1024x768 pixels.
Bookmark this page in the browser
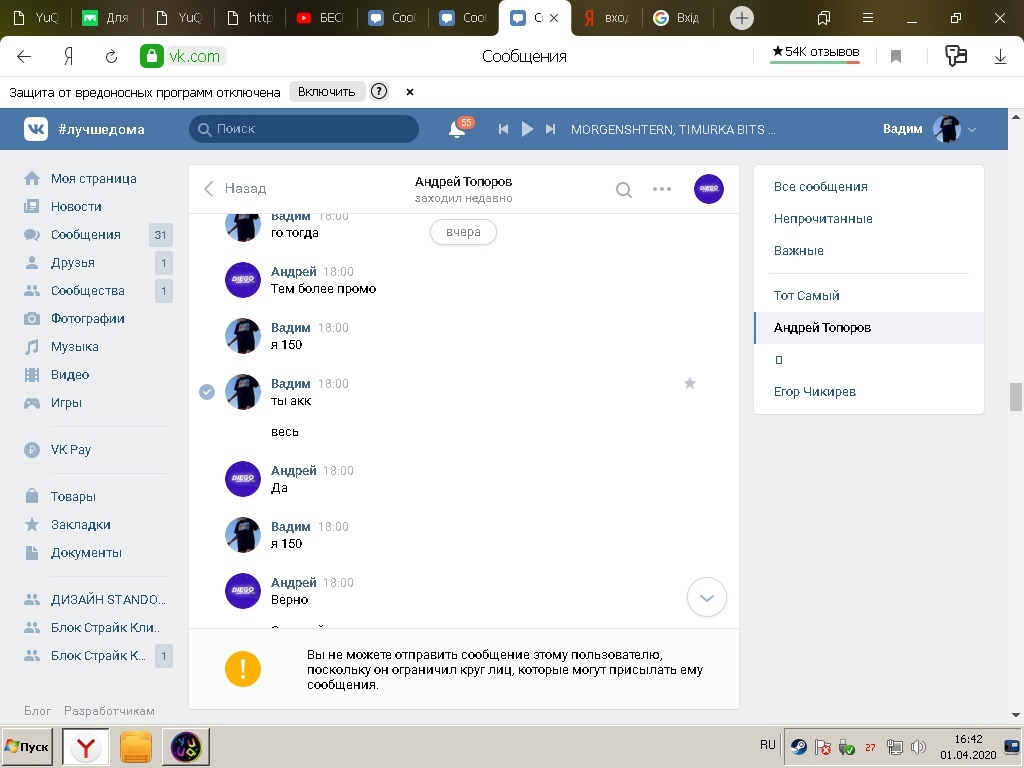point(896,57)
